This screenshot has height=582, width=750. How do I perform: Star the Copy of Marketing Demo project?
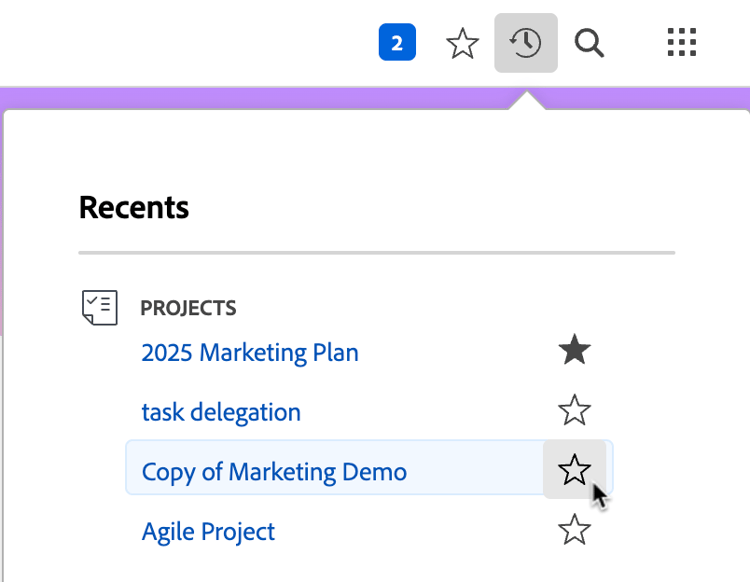[574, 469]
